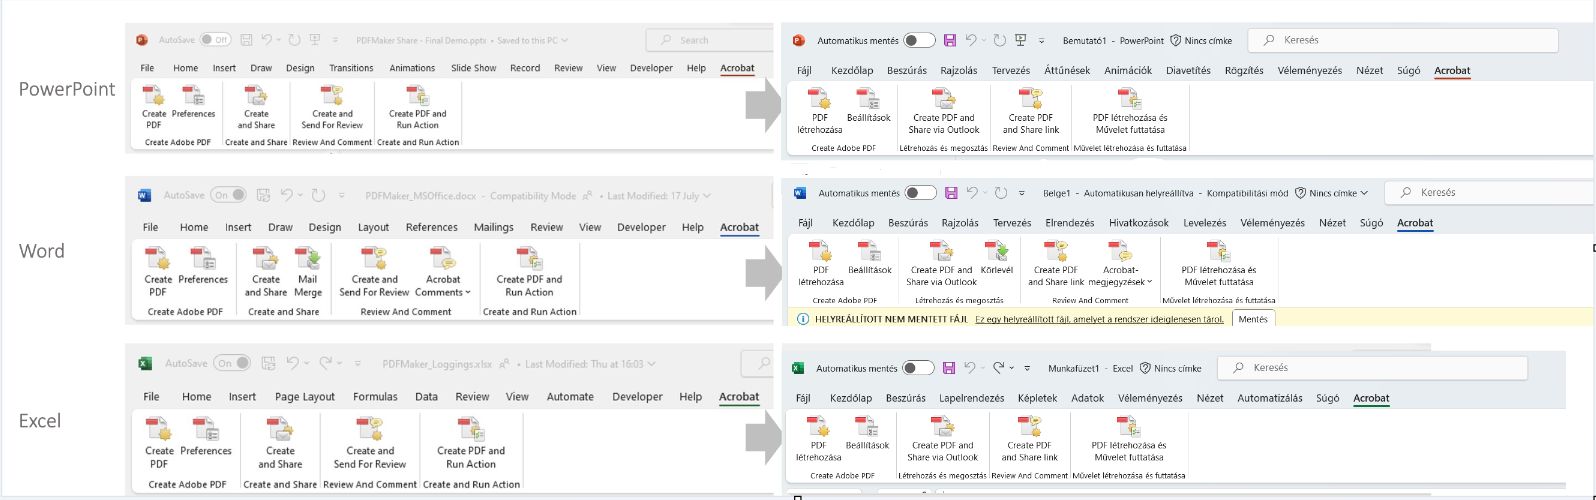Click Create and Share in English Excel ribbon

pyautogui.click(x=280, y=443)
